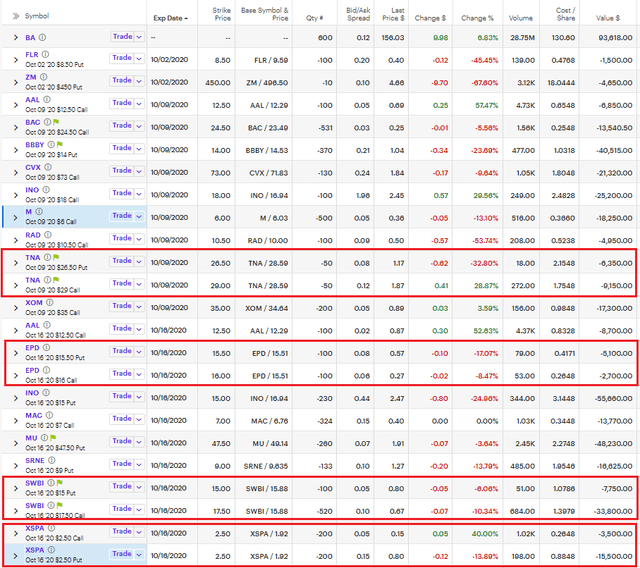Select the 93,618.00 value cell for BA

point(616,38)
